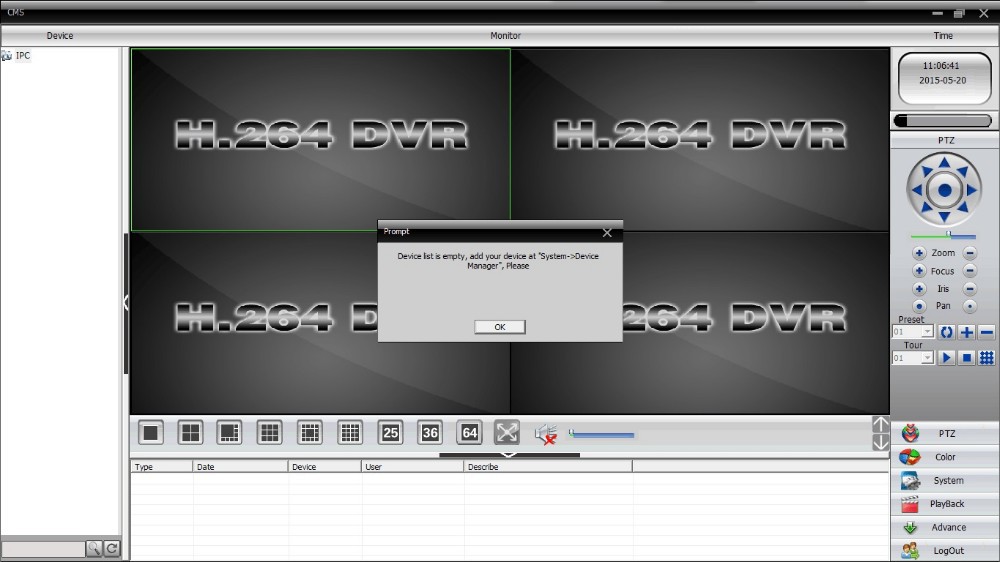
Task: Click the PTZ up direction arrow
Action: [944, 163]
